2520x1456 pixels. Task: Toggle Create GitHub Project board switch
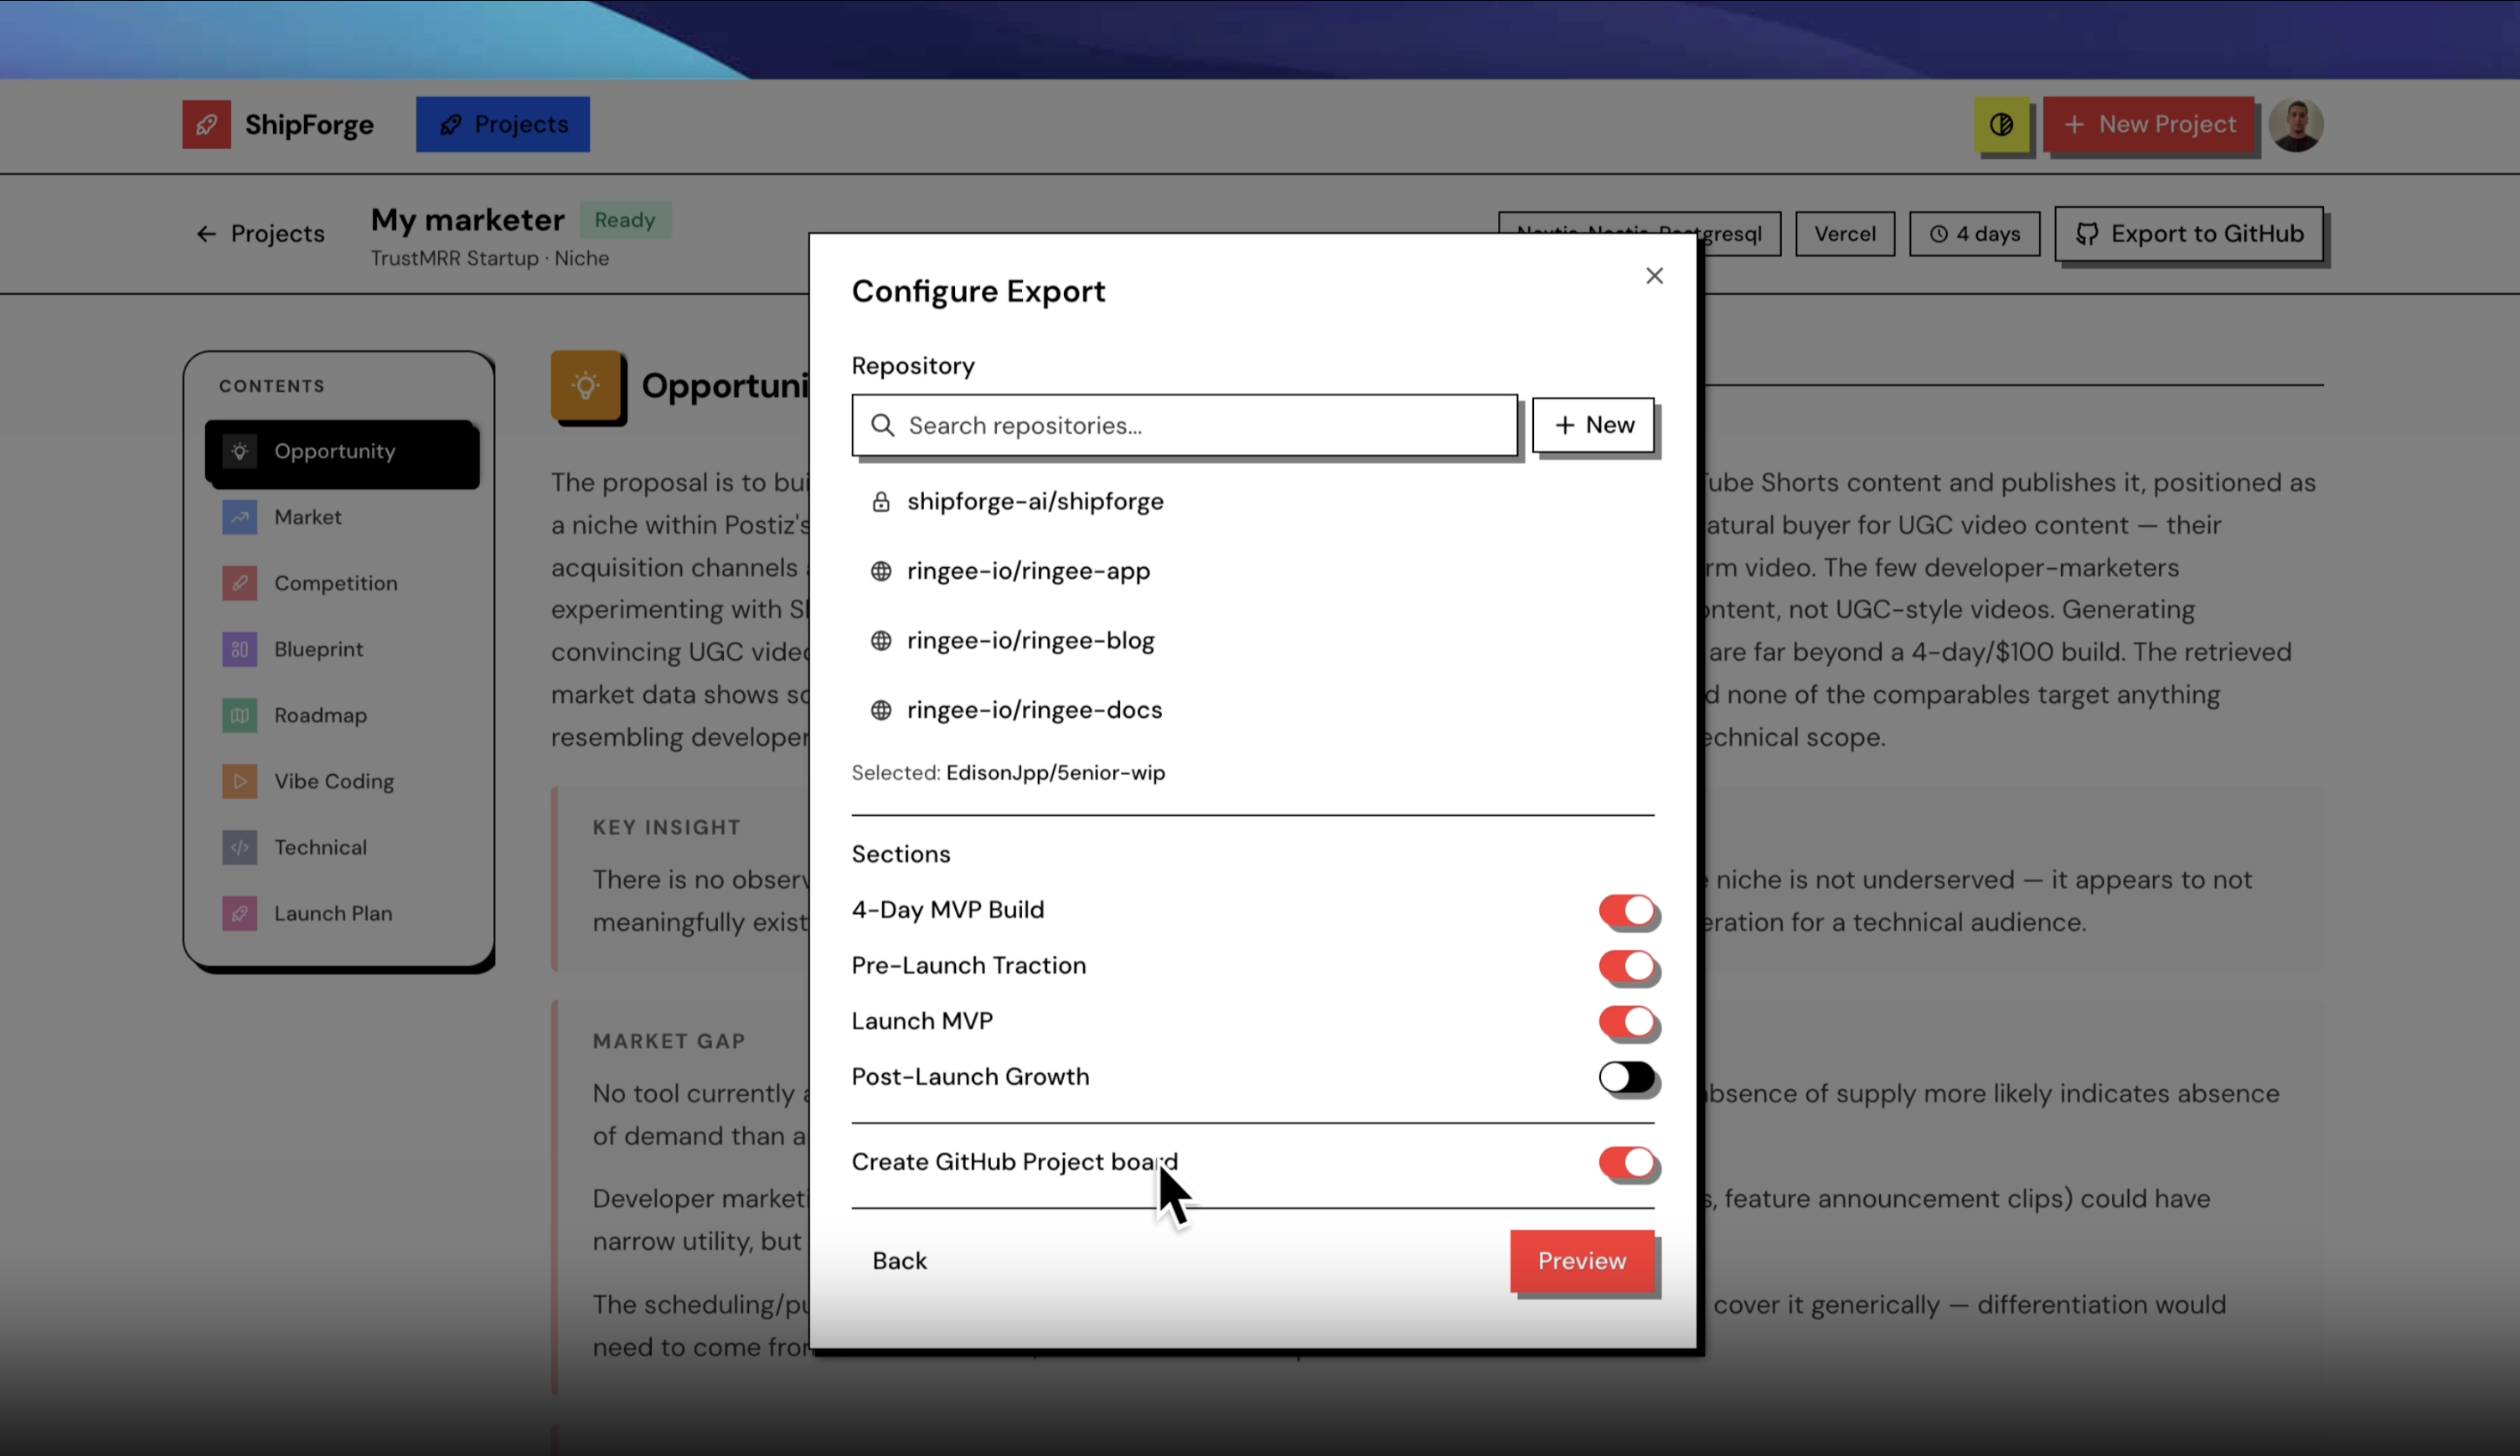pyautogui.click(x=1626, y=1162)
